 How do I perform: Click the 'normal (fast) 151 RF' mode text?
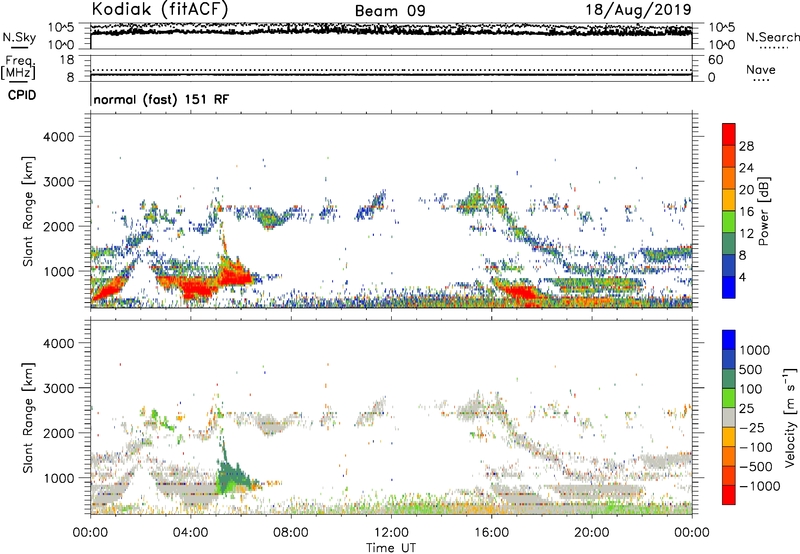tap(161, 99)
